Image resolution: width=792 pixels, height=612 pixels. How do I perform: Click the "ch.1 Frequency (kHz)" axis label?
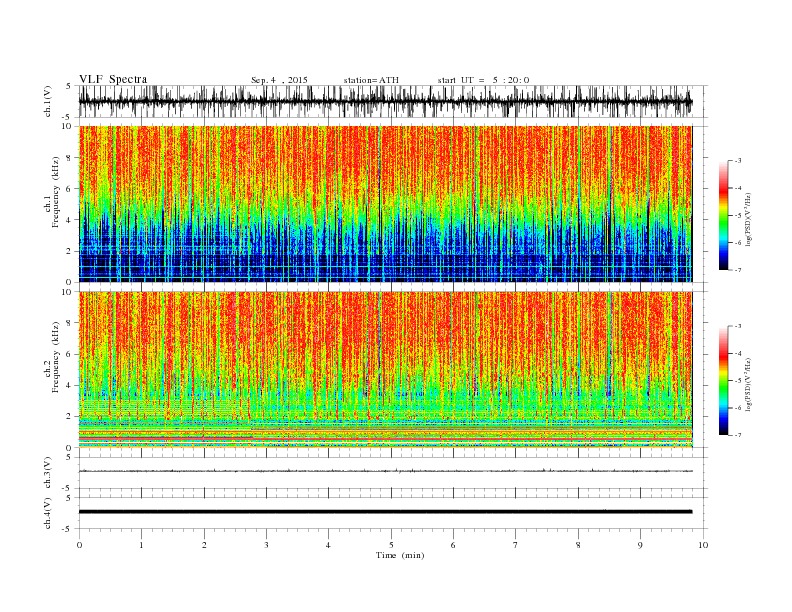52,192
